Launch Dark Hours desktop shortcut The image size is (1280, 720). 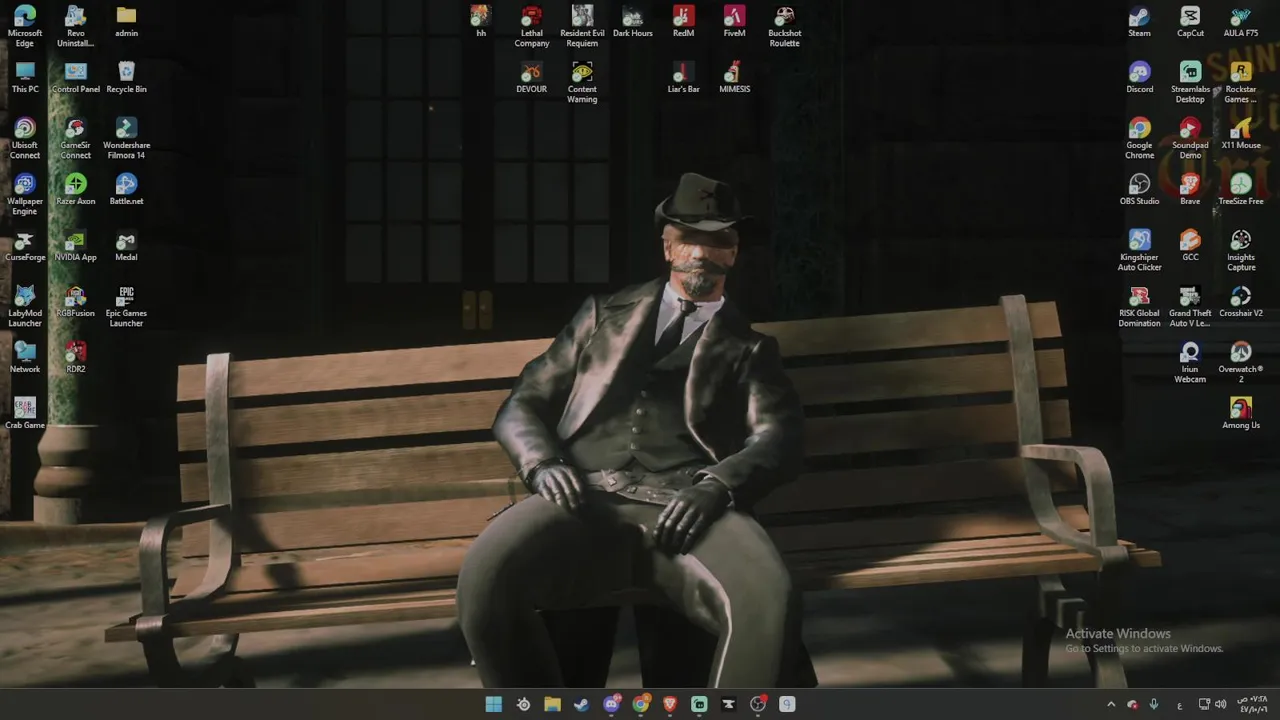tap(633, 21)
